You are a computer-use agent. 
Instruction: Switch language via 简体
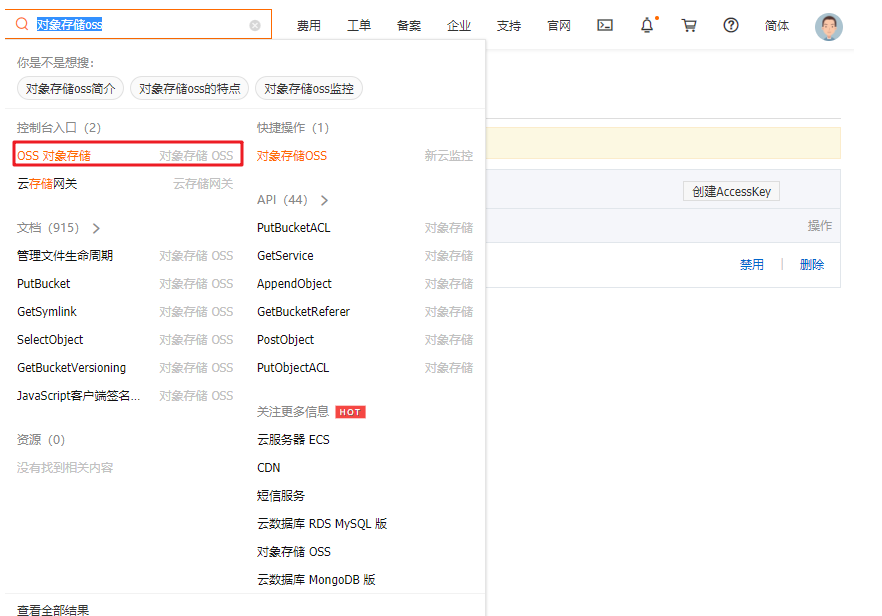coord(777,26)
